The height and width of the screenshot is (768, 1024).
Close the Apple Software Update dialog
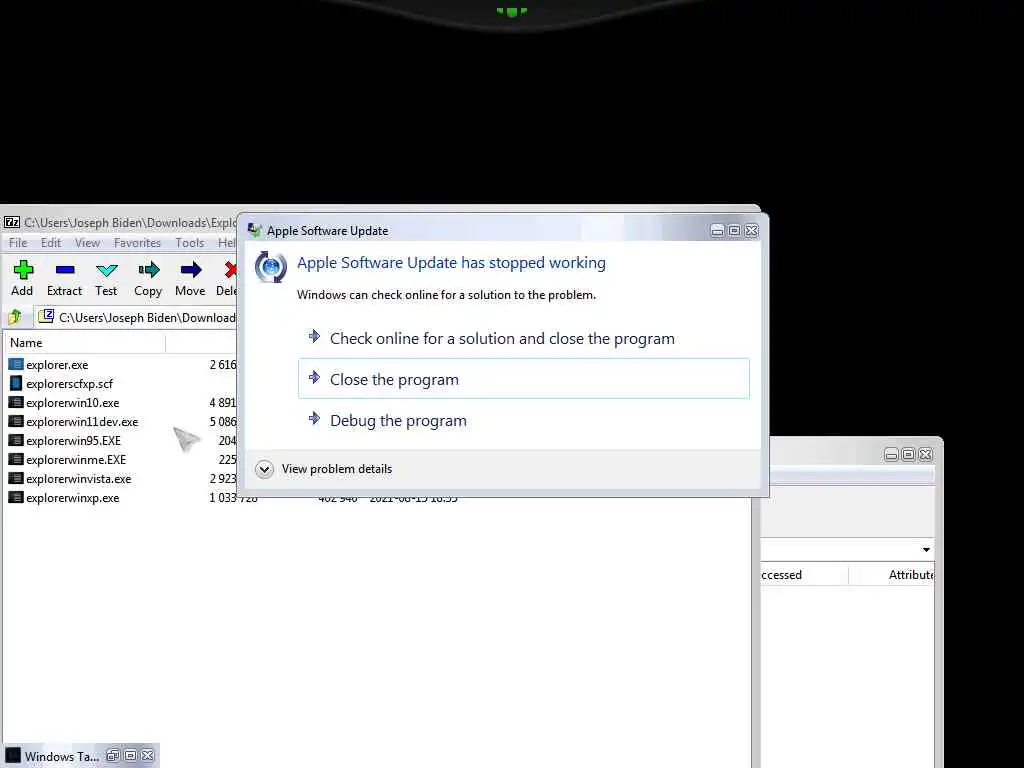coord(752,231)
